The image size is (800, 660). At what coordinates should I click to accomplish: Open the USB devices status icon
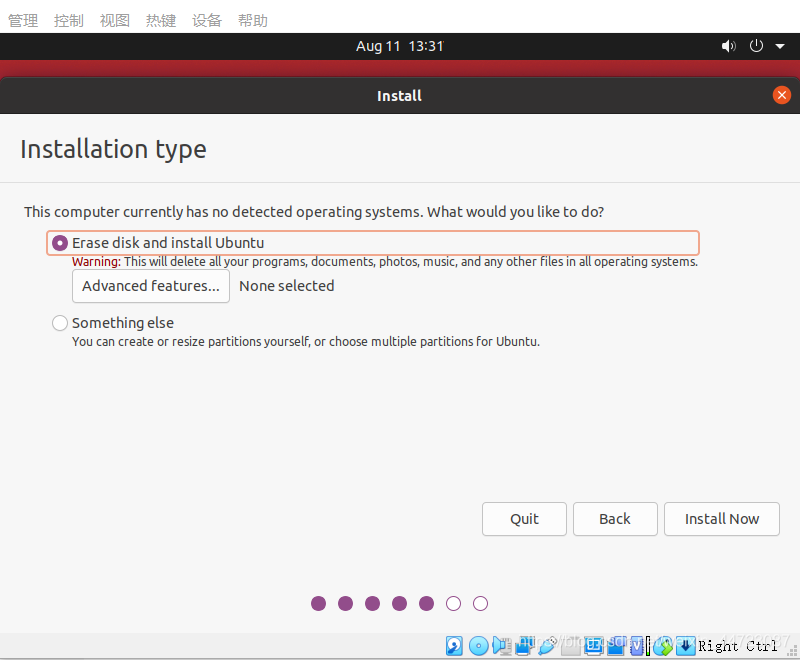(x=548, y=646)
